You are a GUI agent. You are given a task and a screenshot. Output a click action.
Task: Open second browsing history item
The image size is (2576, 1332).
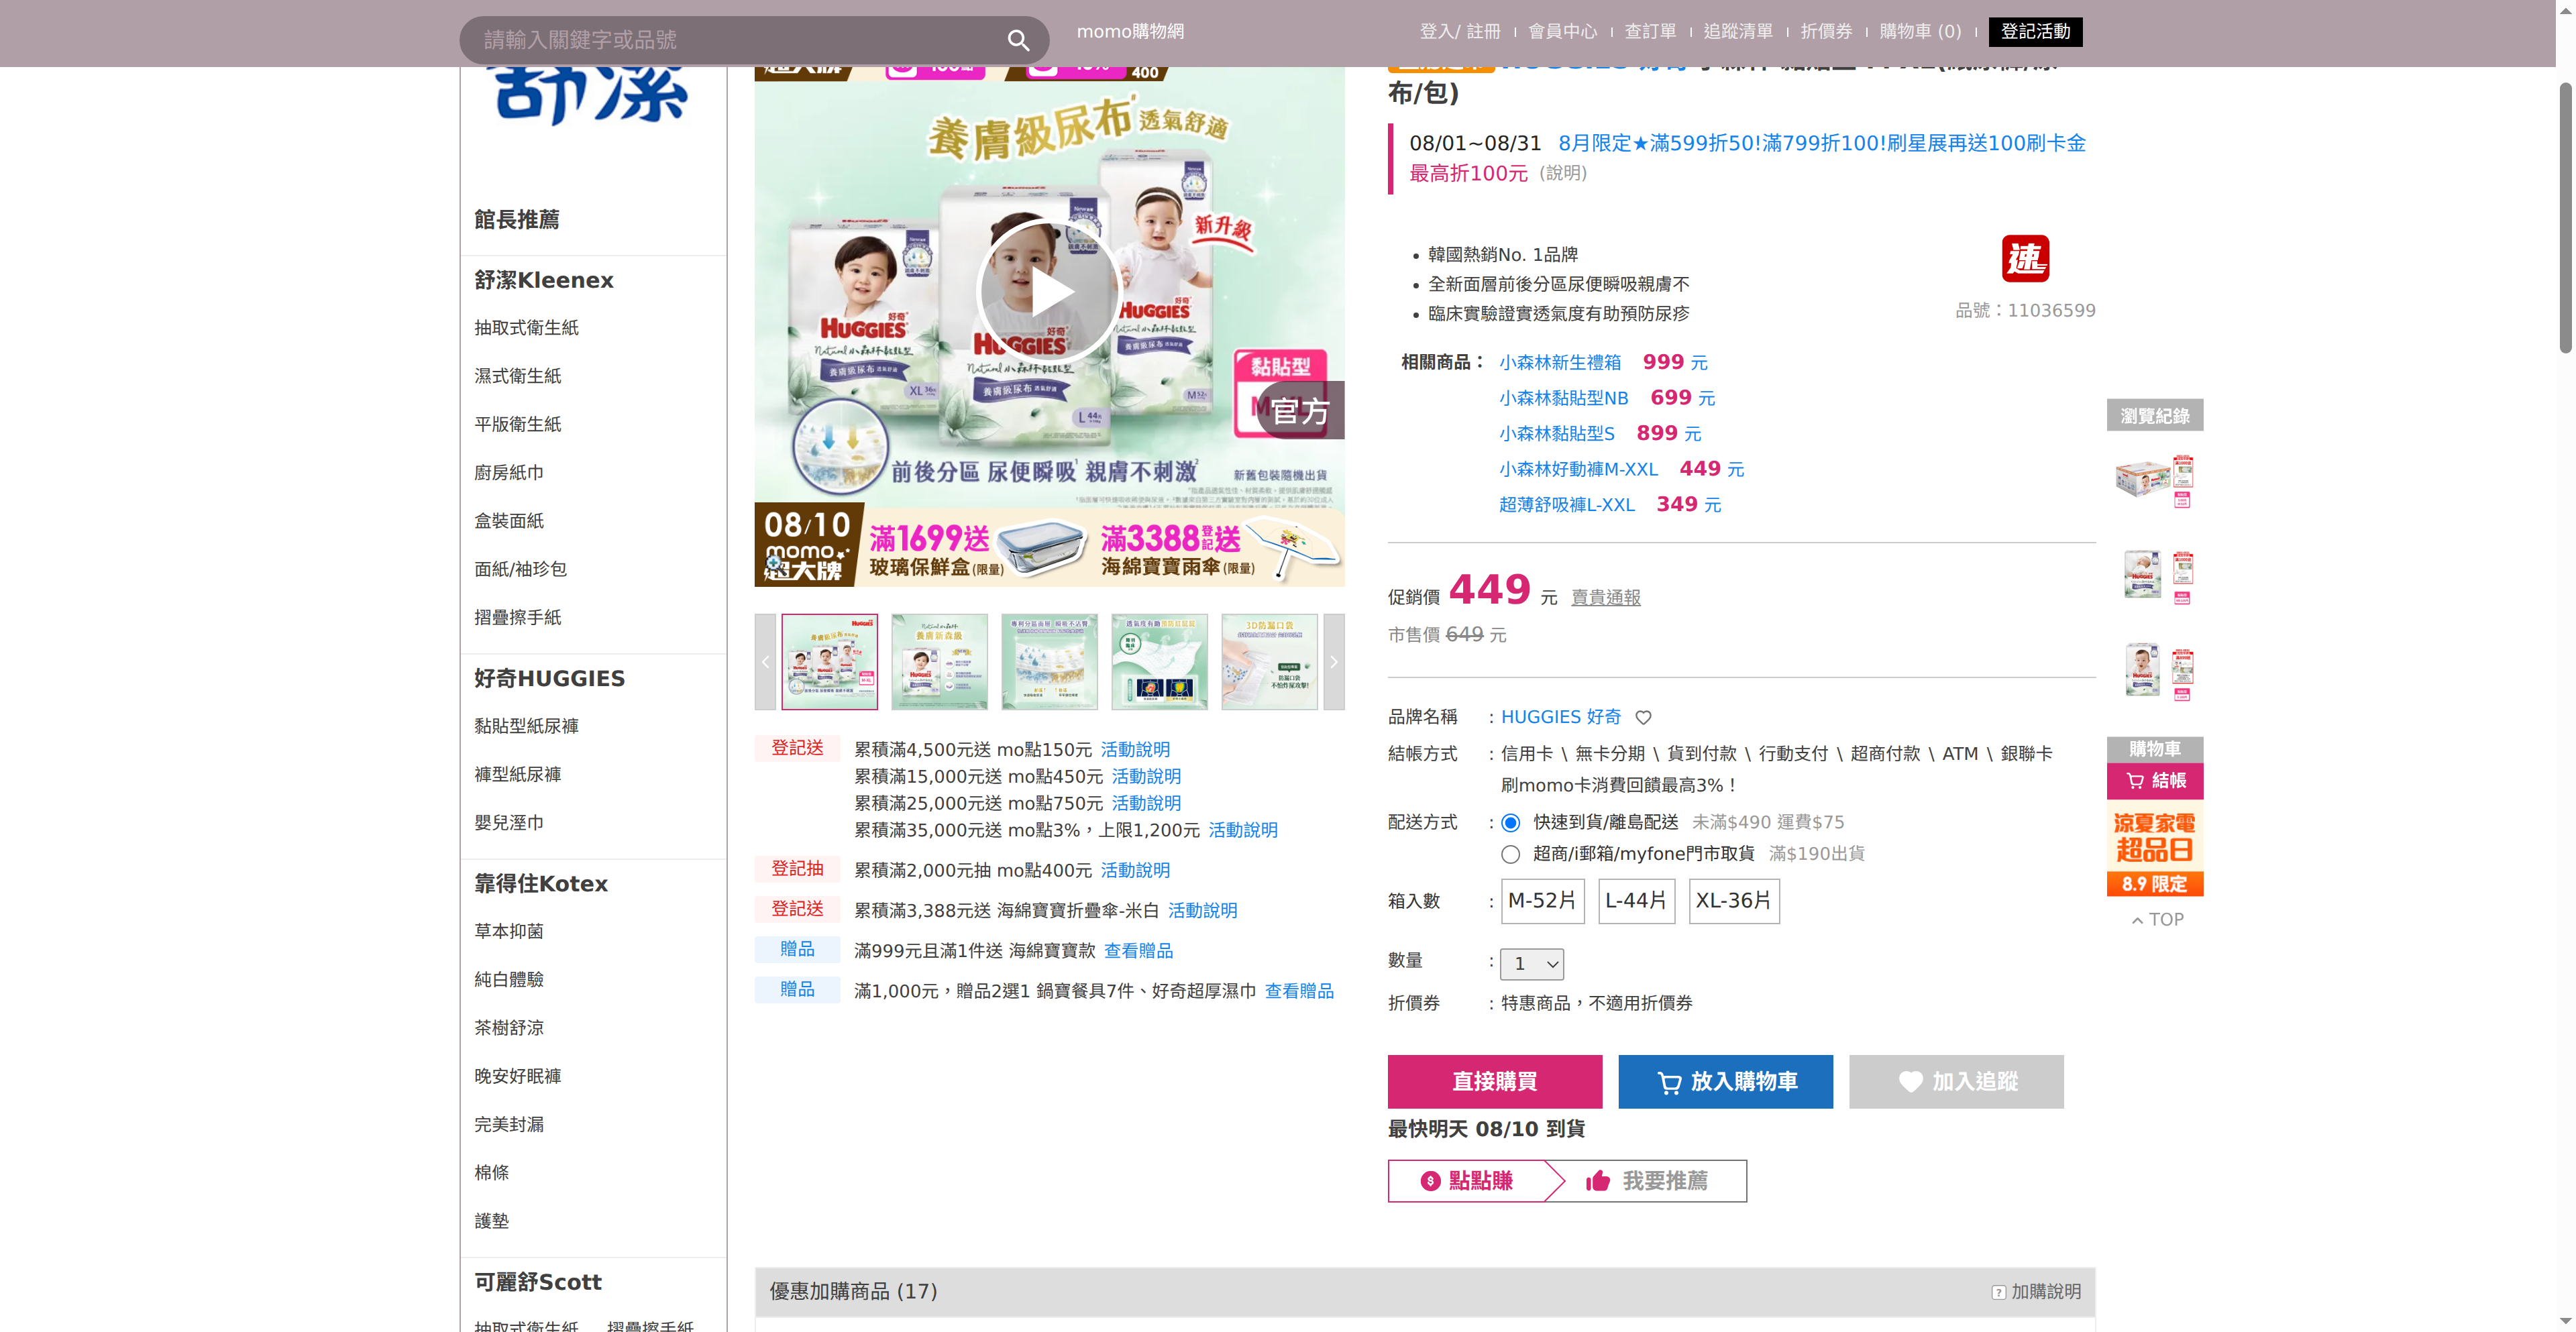point(2155,576)
